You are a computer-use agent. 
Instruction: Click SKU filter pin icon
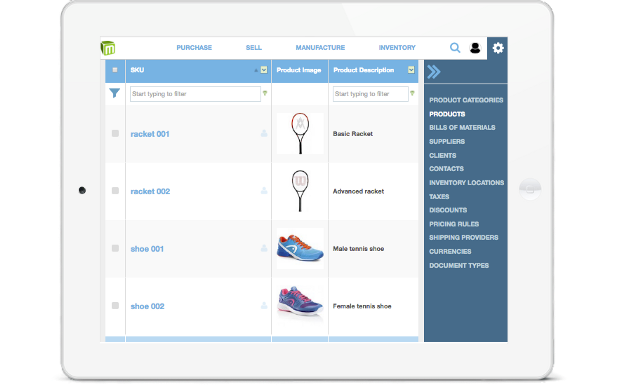click(x=265, y=93)
